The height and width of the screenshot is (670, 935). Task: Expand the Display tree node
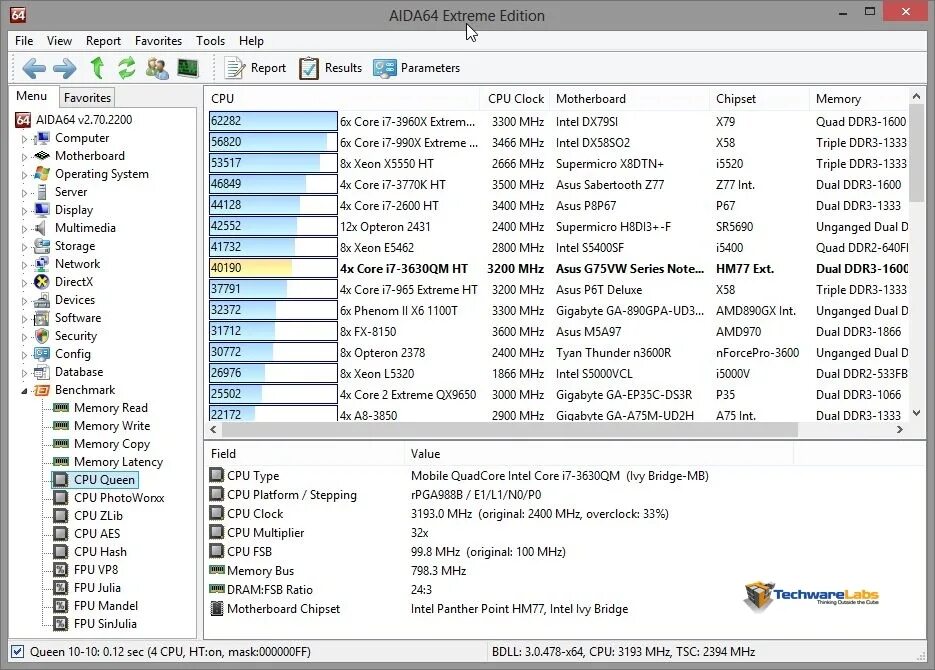click(x=24, y=210)
